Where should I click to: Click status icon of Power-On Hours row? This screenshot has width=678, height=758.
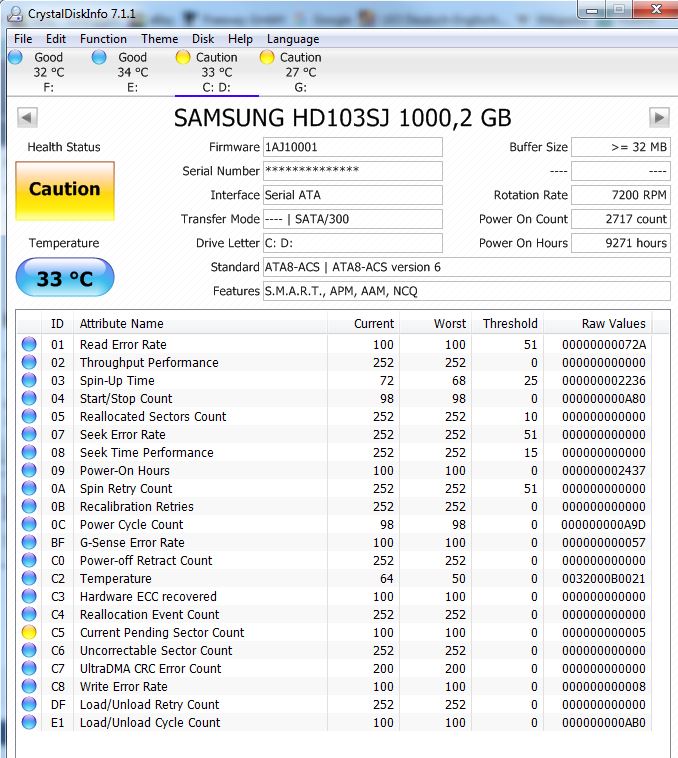29,470
